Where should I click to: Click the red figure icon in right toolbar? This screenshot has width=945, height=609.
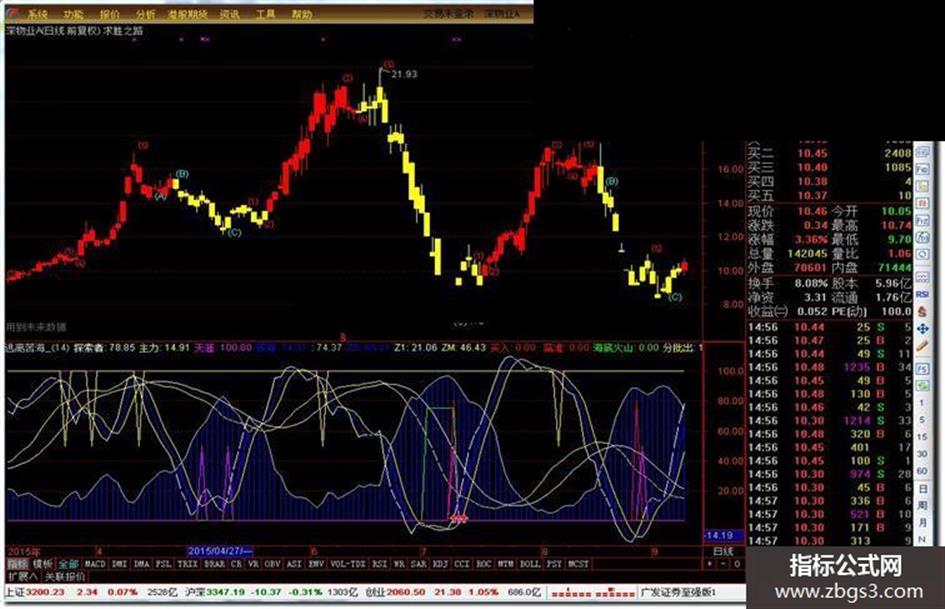click(x=923, y=312)
